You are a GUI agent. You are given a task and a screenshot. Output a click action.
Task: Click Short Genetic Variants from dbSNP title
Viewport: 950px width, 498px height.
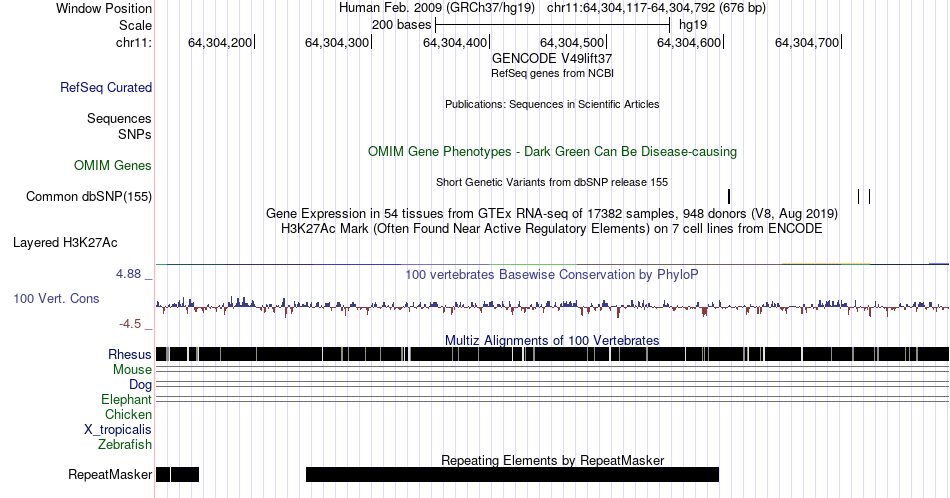(552, 182)
